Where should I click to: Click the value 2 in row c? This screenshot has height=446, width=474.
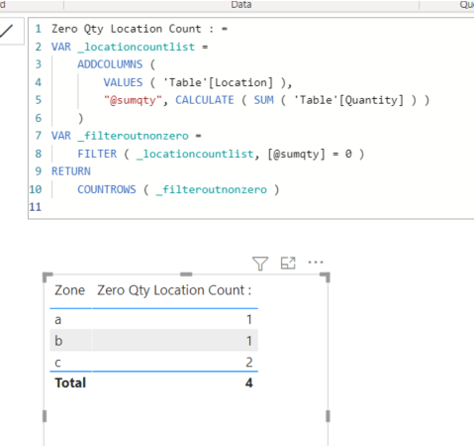[x=249, y=362]
